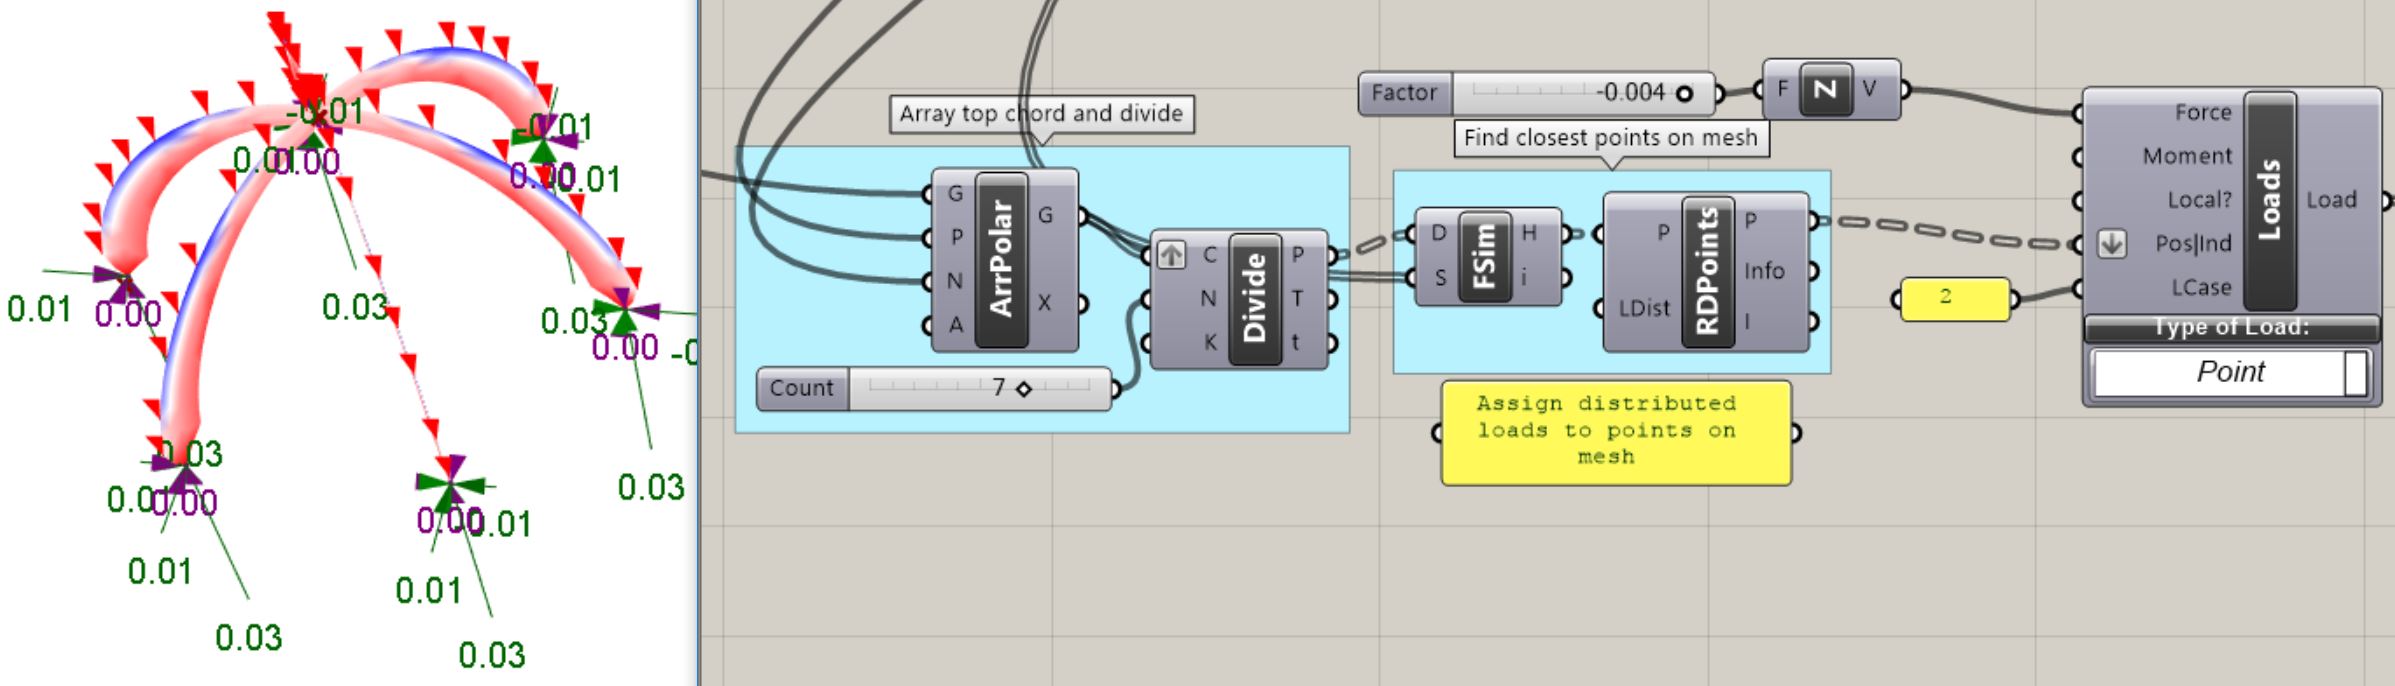Click the Count slider label
The image size is (2395, 686).
pyautogui.click(x=802, y=388)
